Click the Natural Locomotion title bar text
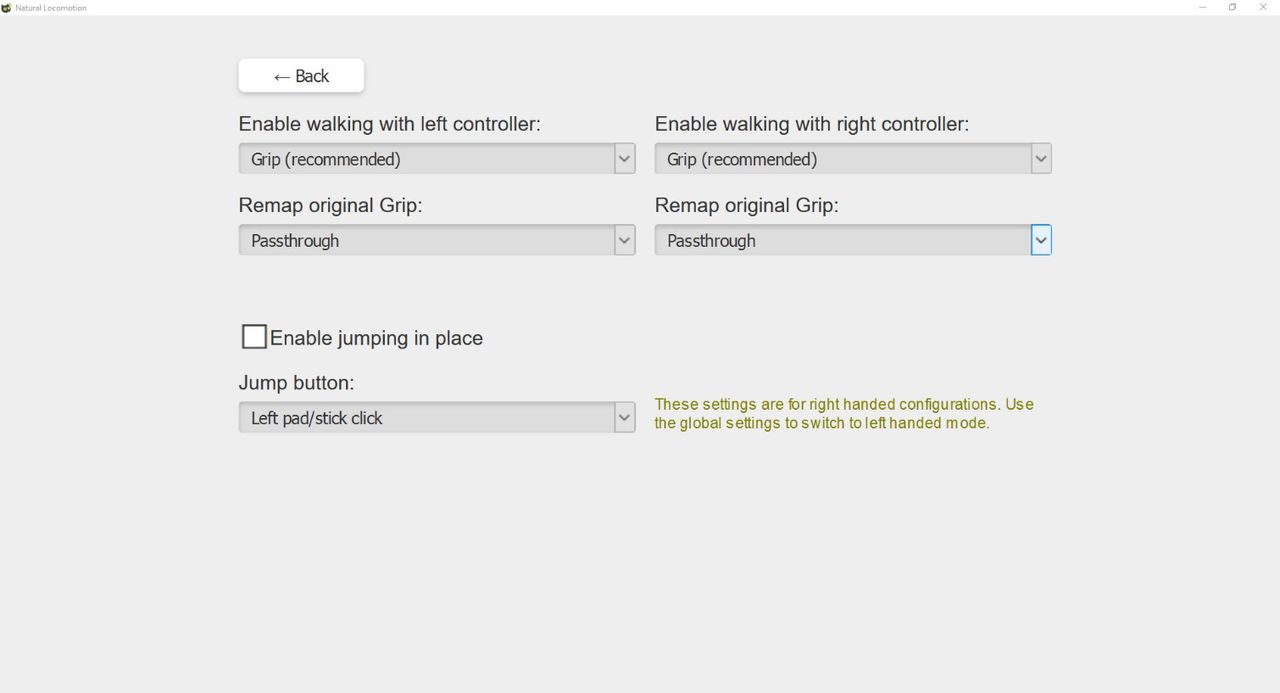 (51, 8)
